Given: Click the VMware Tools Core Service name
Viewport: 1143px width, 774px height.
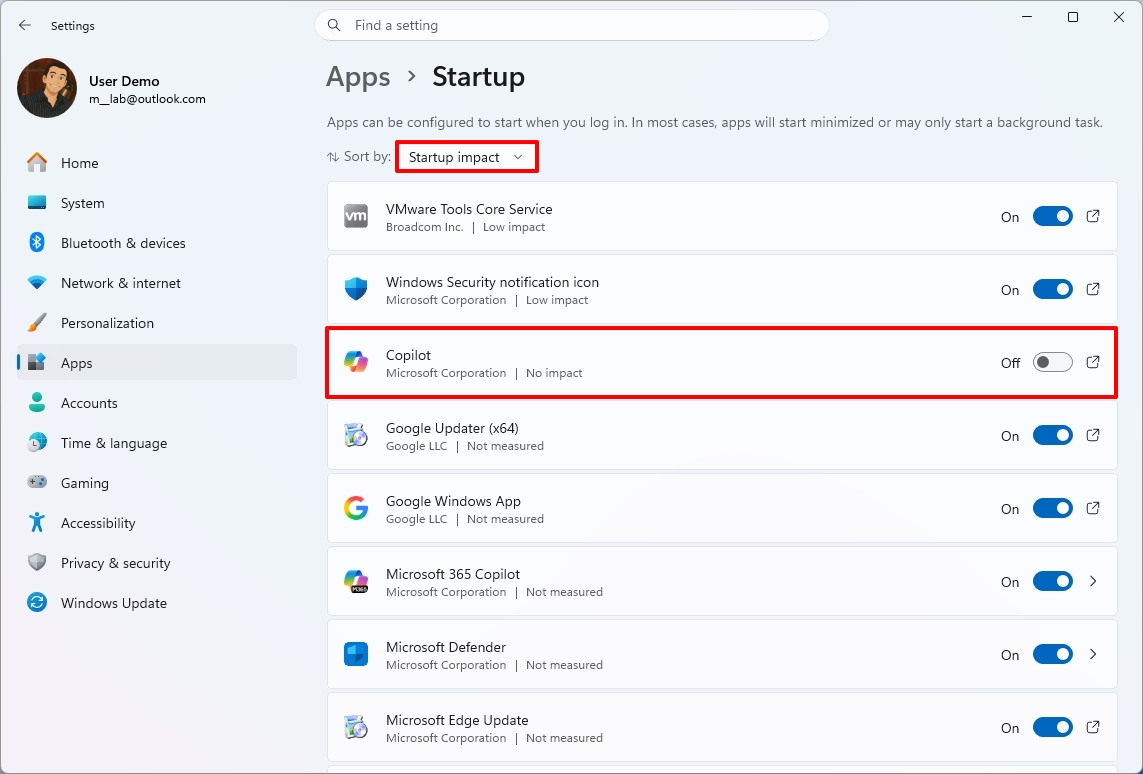Looking at the screenshot, I should pyautogui.click(x=469, y=209).
